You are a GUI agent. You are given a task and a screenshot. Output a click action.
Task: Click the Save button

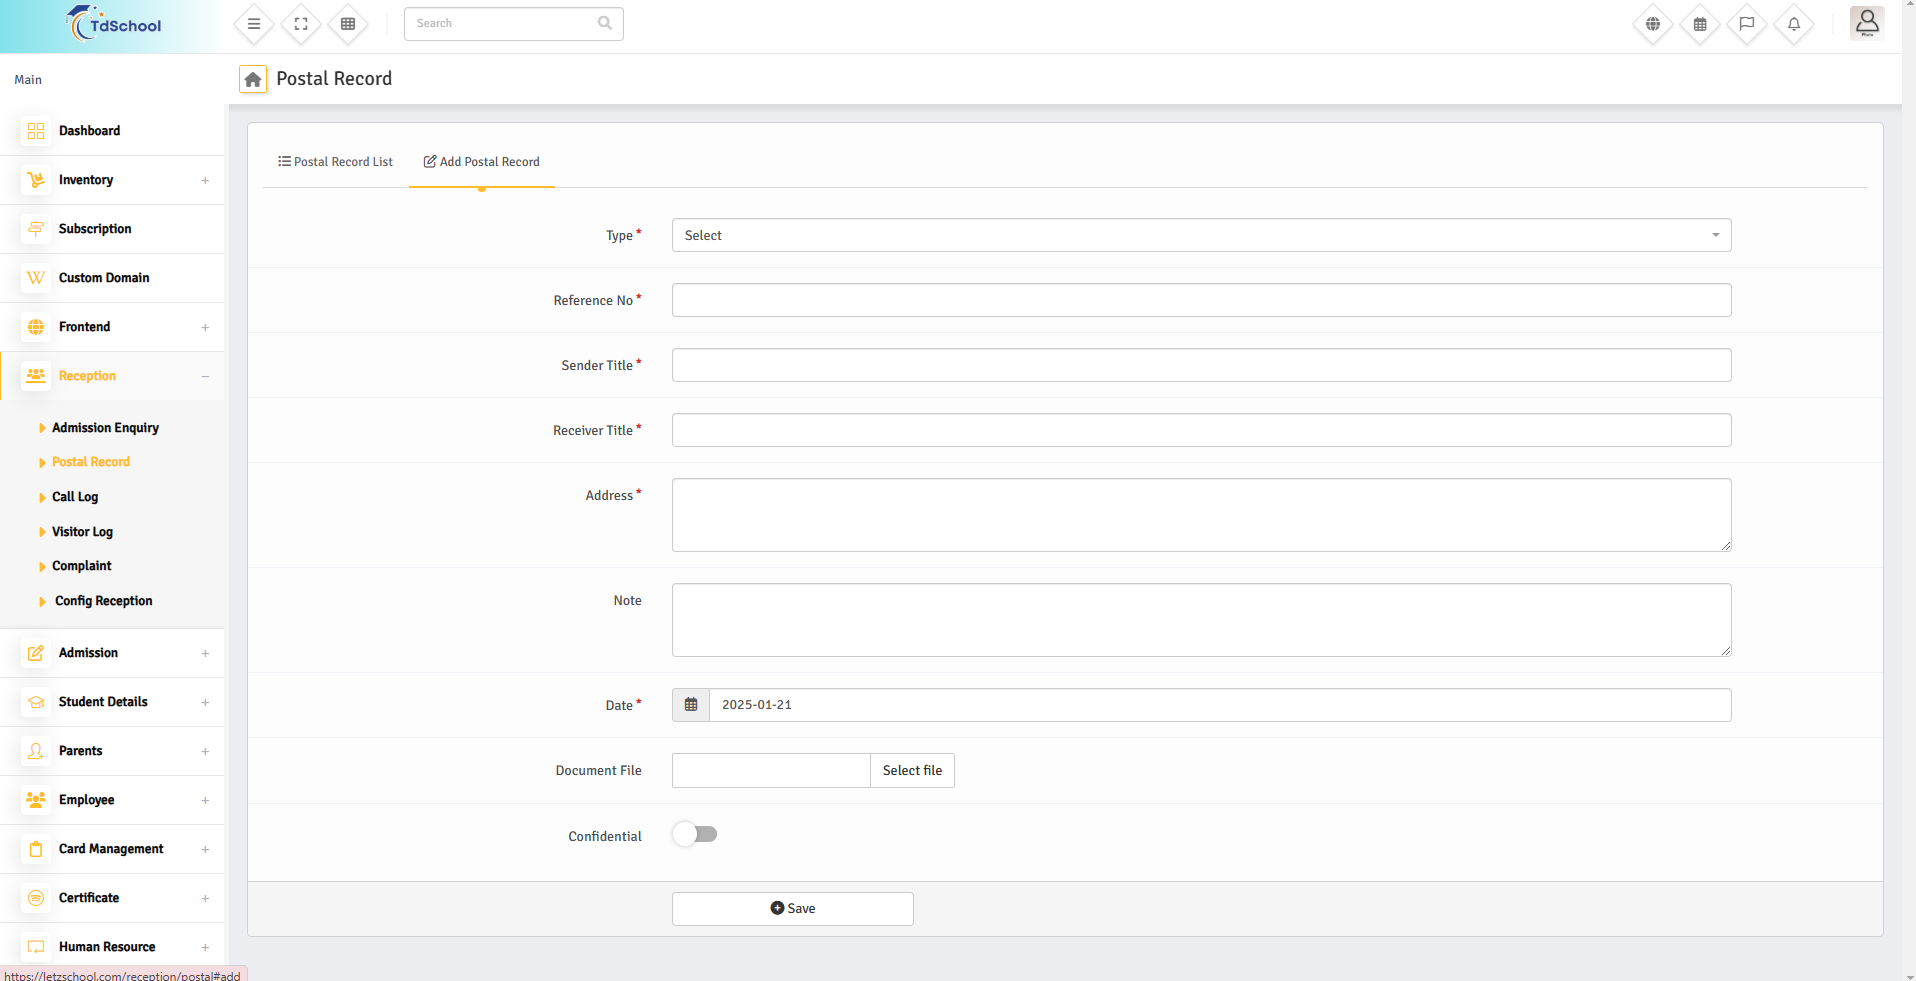click(792, 909)
